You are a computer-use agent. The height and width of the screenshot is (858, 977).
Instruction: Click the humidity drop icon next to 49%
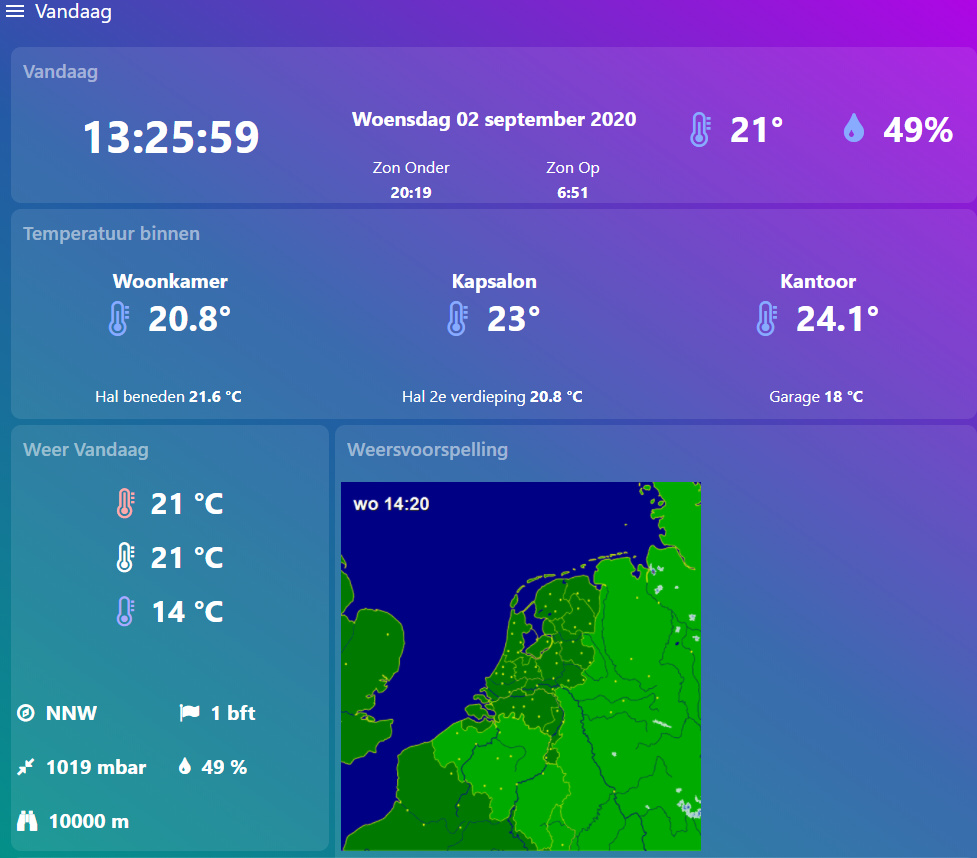pos(854,128)
